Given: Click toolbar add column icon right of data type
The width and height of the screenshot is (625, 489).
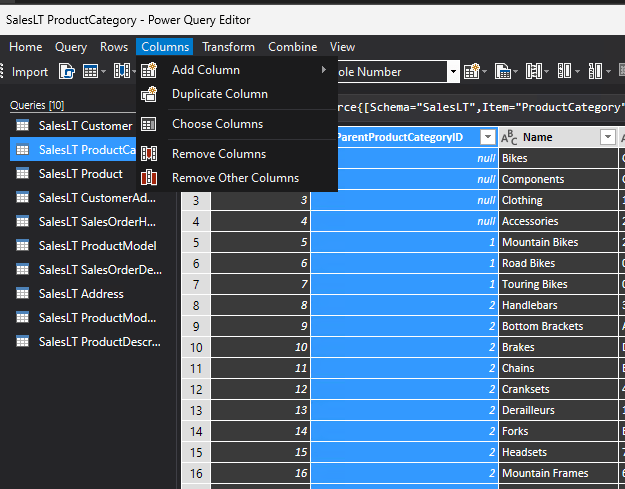Looking at the screenshot, I should [472, 71].
